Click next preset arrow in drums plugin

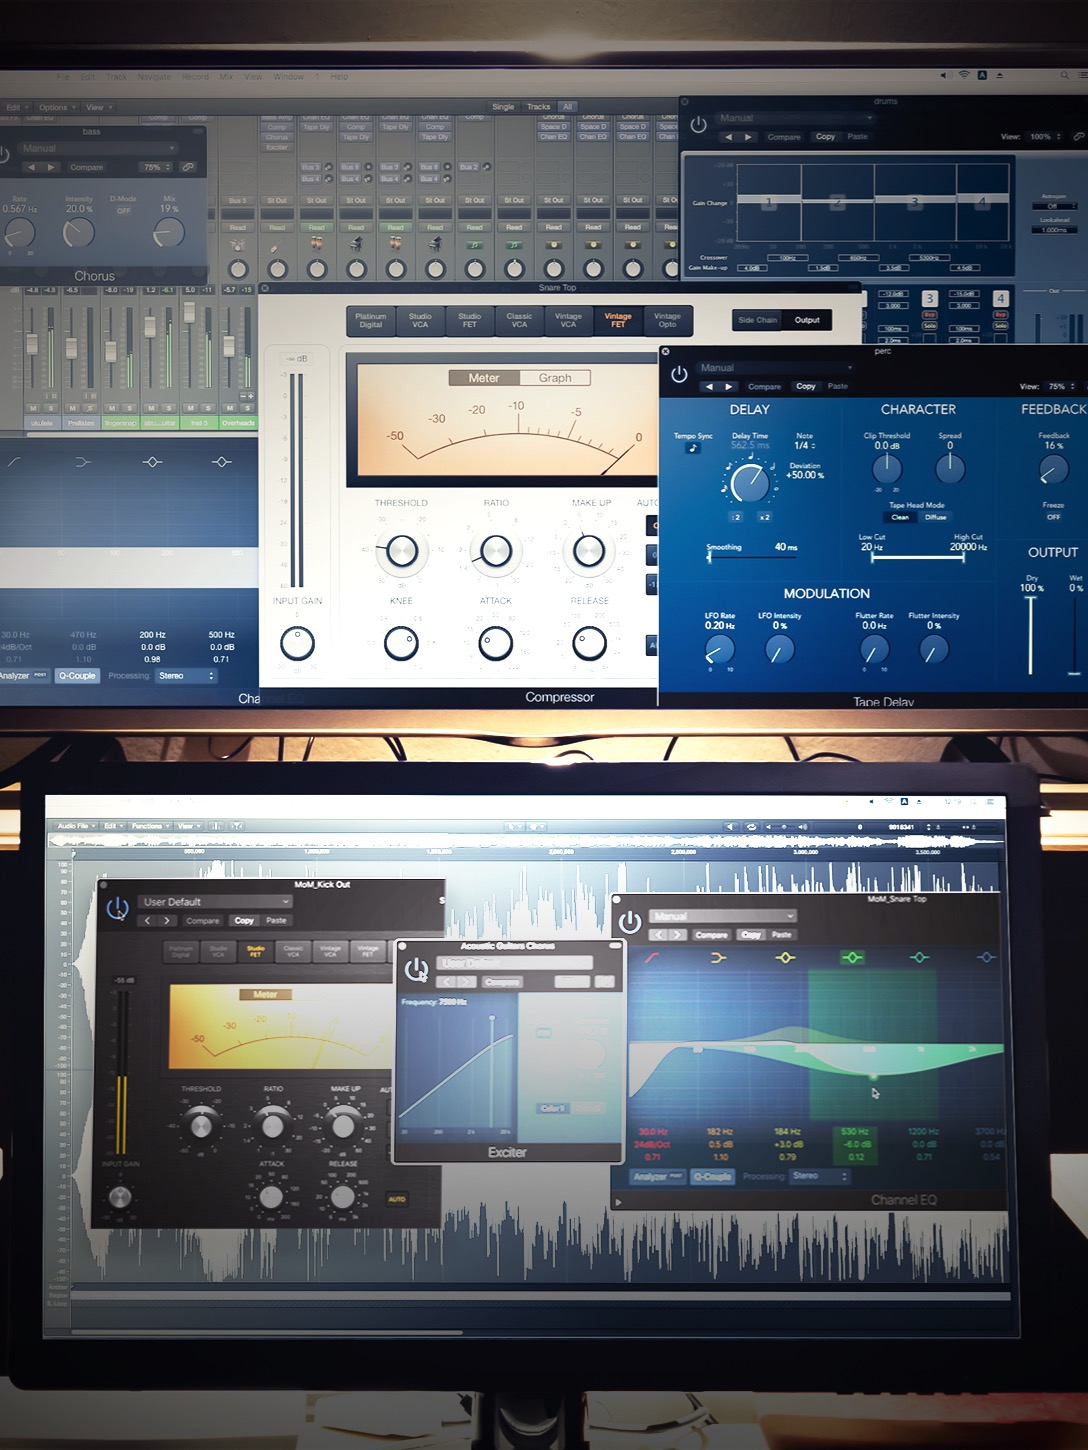click(x=748, y=137)
